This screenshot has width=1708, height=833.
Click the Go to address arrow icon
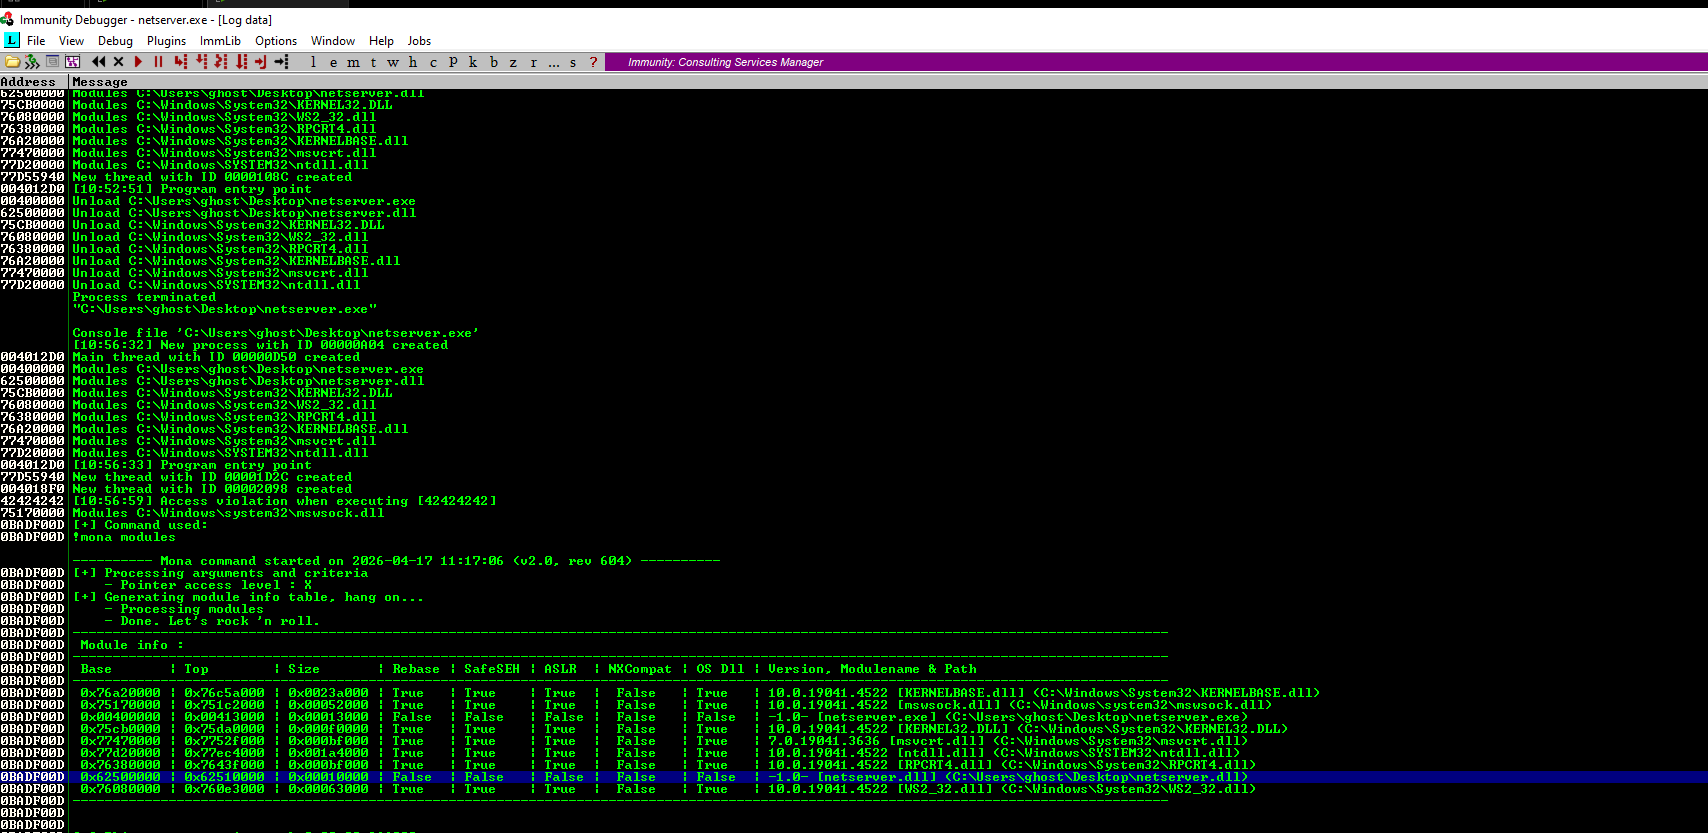(x=282, y=62)
